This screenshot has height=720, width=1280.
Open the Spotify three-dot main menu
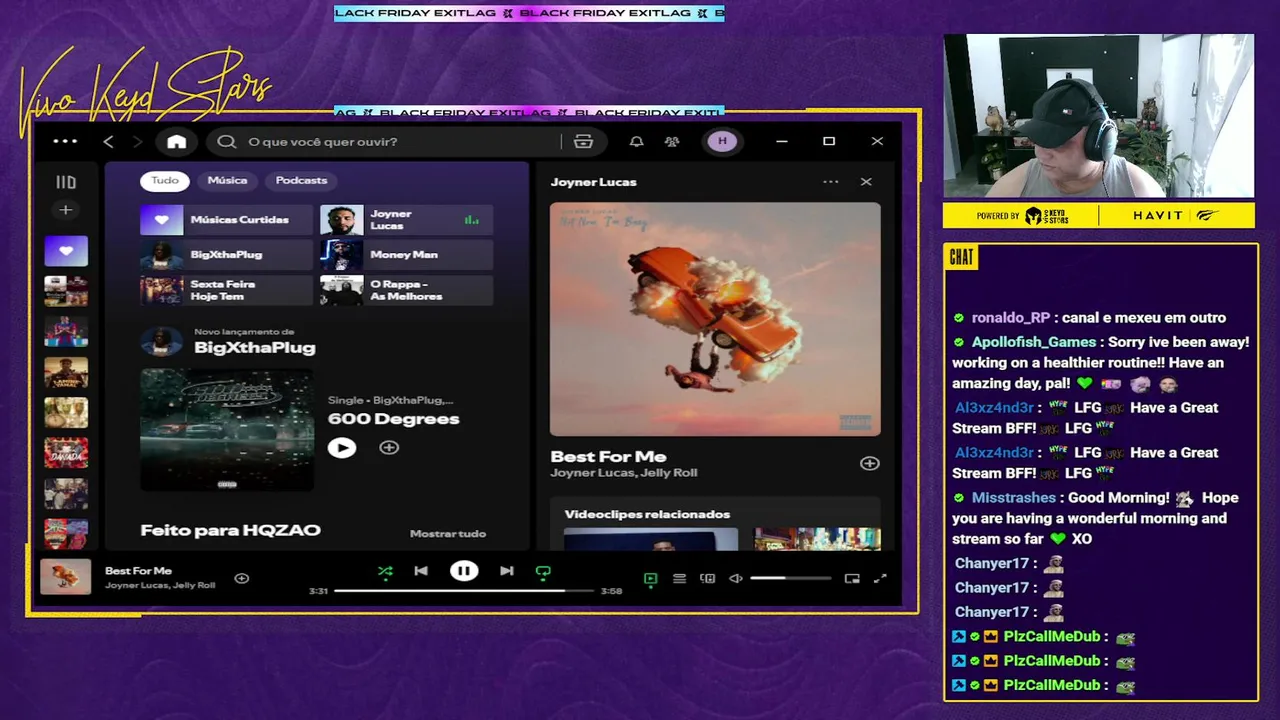point(65,141)
